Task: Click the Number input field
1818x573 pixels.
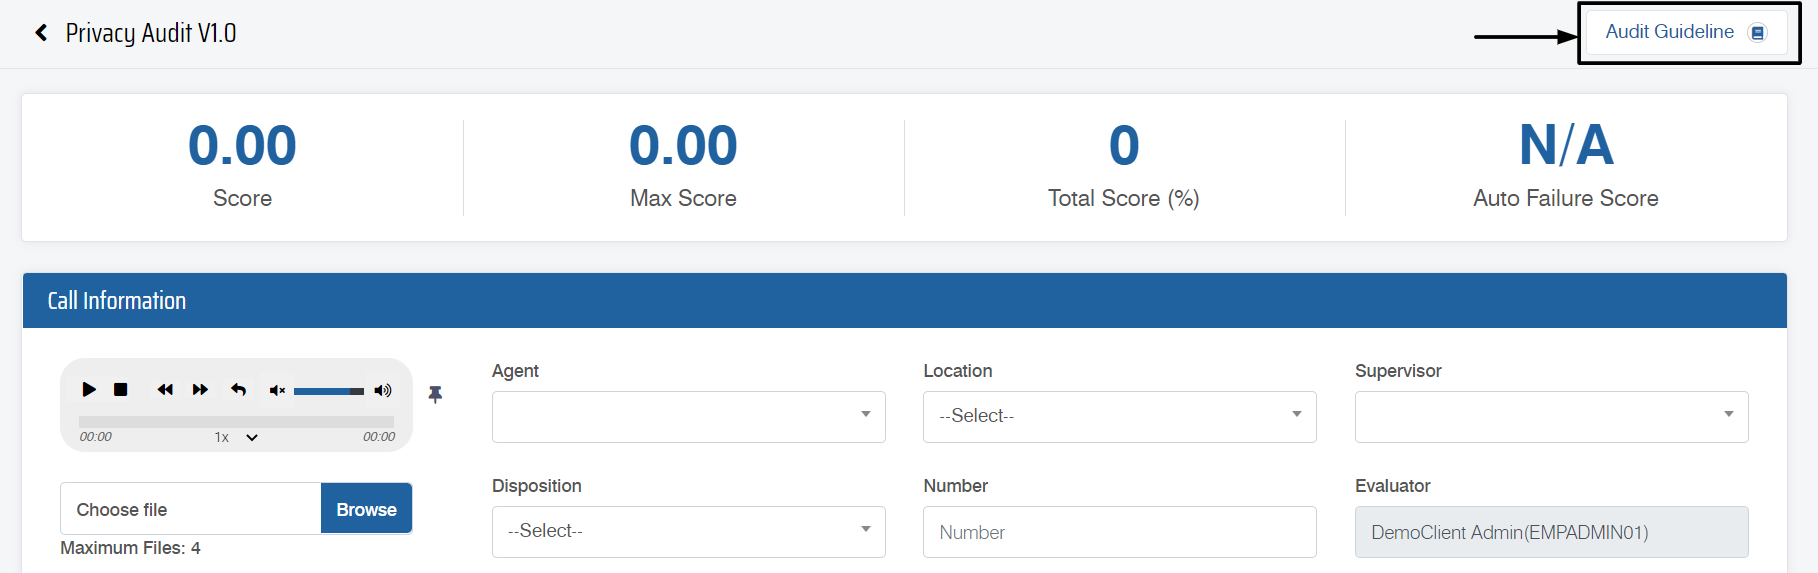Action: point(1119,532)
